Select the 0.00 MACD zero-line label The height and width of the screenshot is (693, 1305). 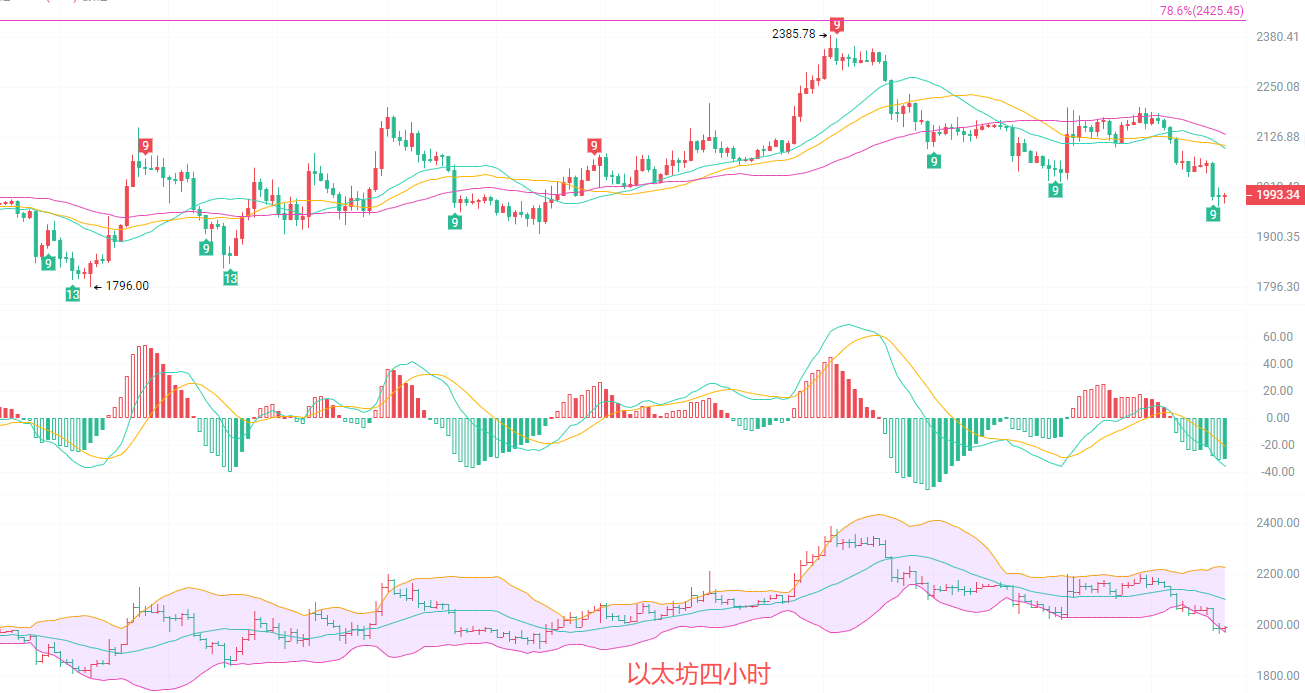1279,418
